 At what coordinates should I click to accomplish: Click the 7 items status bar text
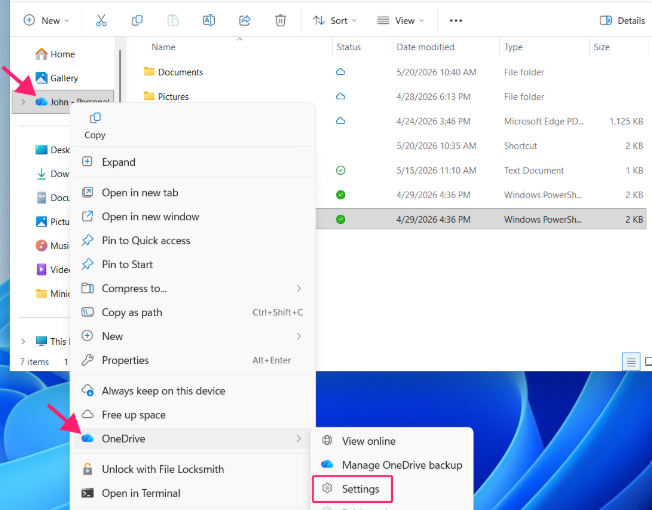35,362
